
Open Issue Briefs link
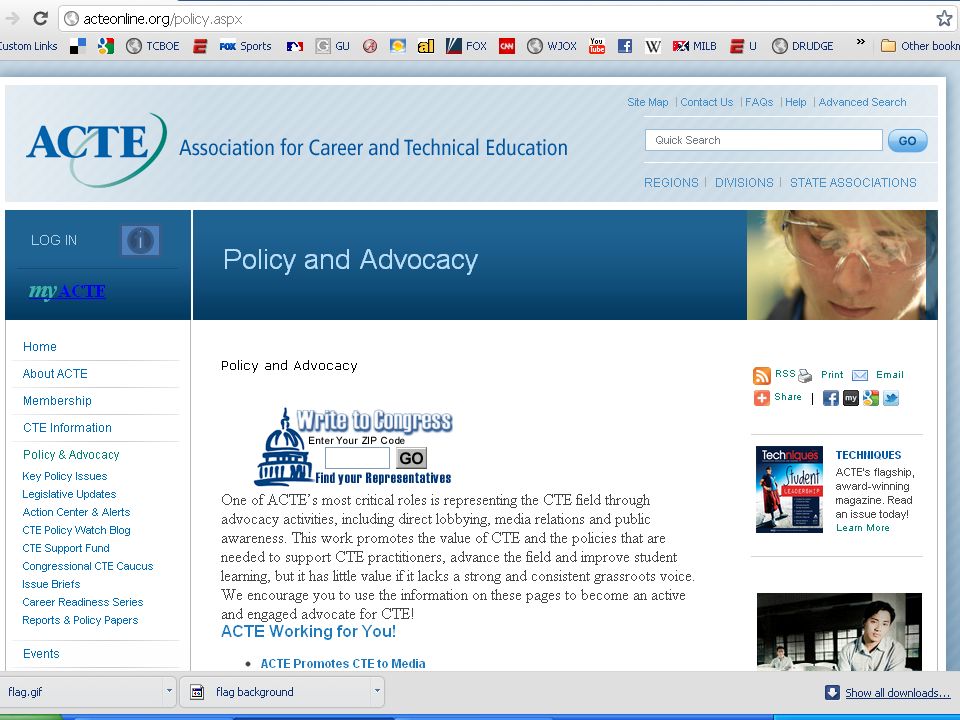coord(51,584)
